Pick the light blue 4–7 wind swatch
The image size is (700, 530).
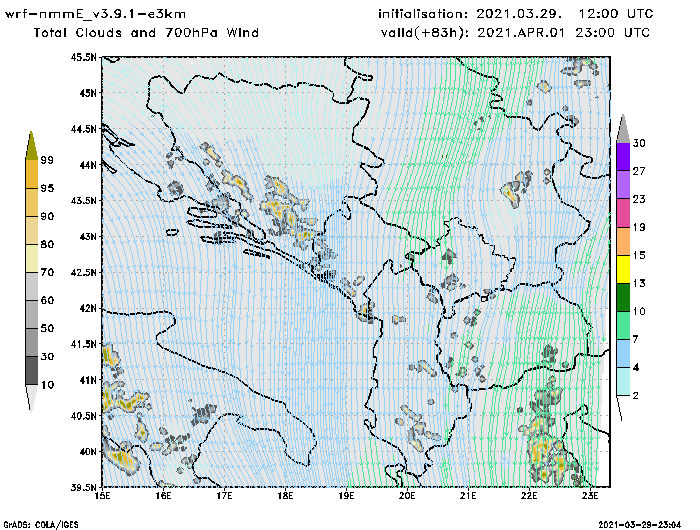point(623,354)
